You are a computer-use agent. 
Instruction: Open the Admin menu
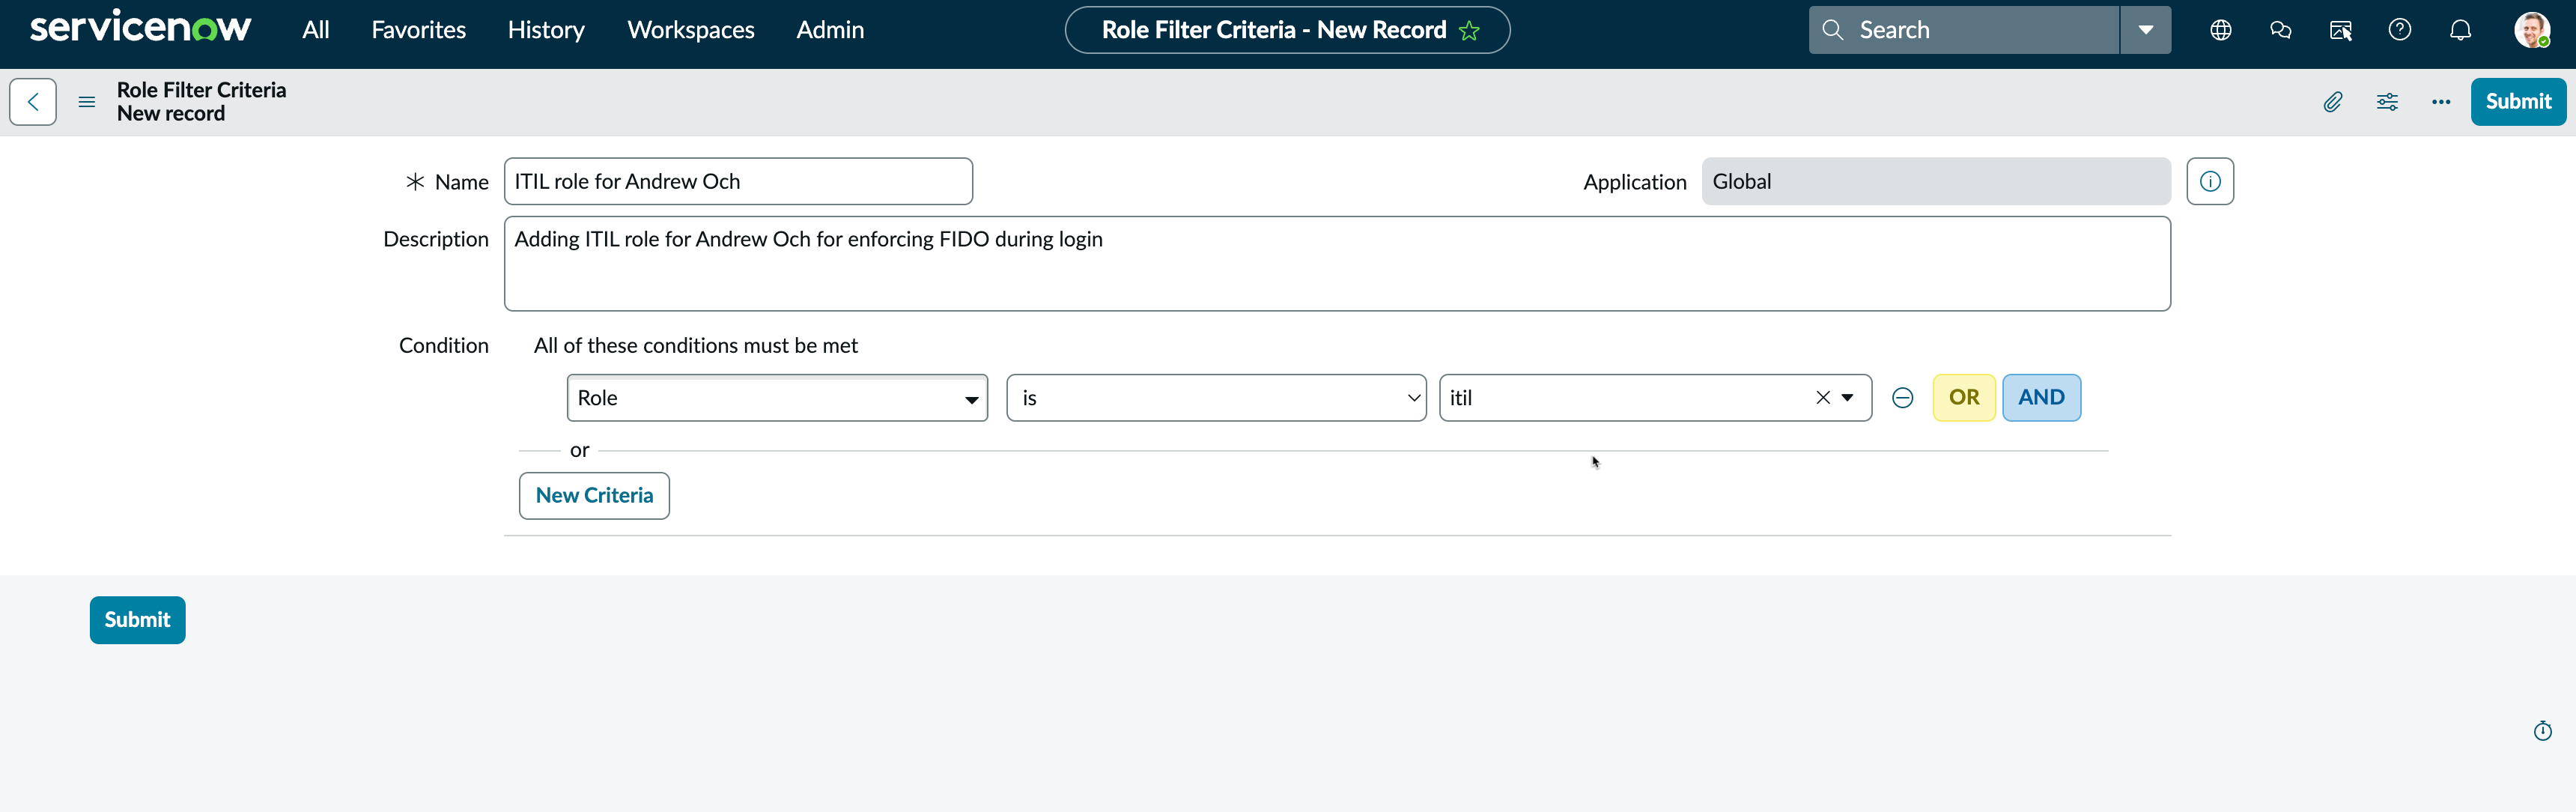(830, 30)
